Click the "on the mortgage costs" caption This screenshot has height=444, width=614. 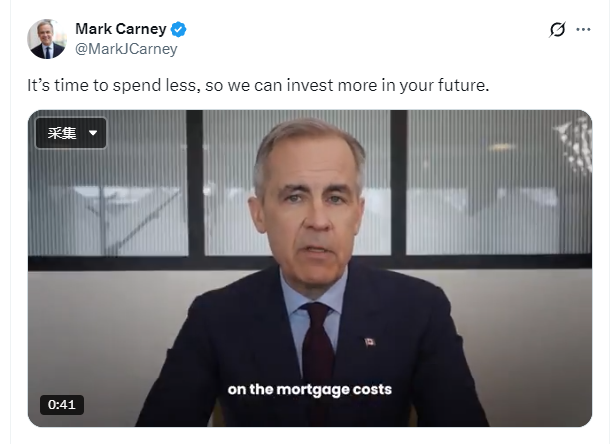(x=309, y=390)
